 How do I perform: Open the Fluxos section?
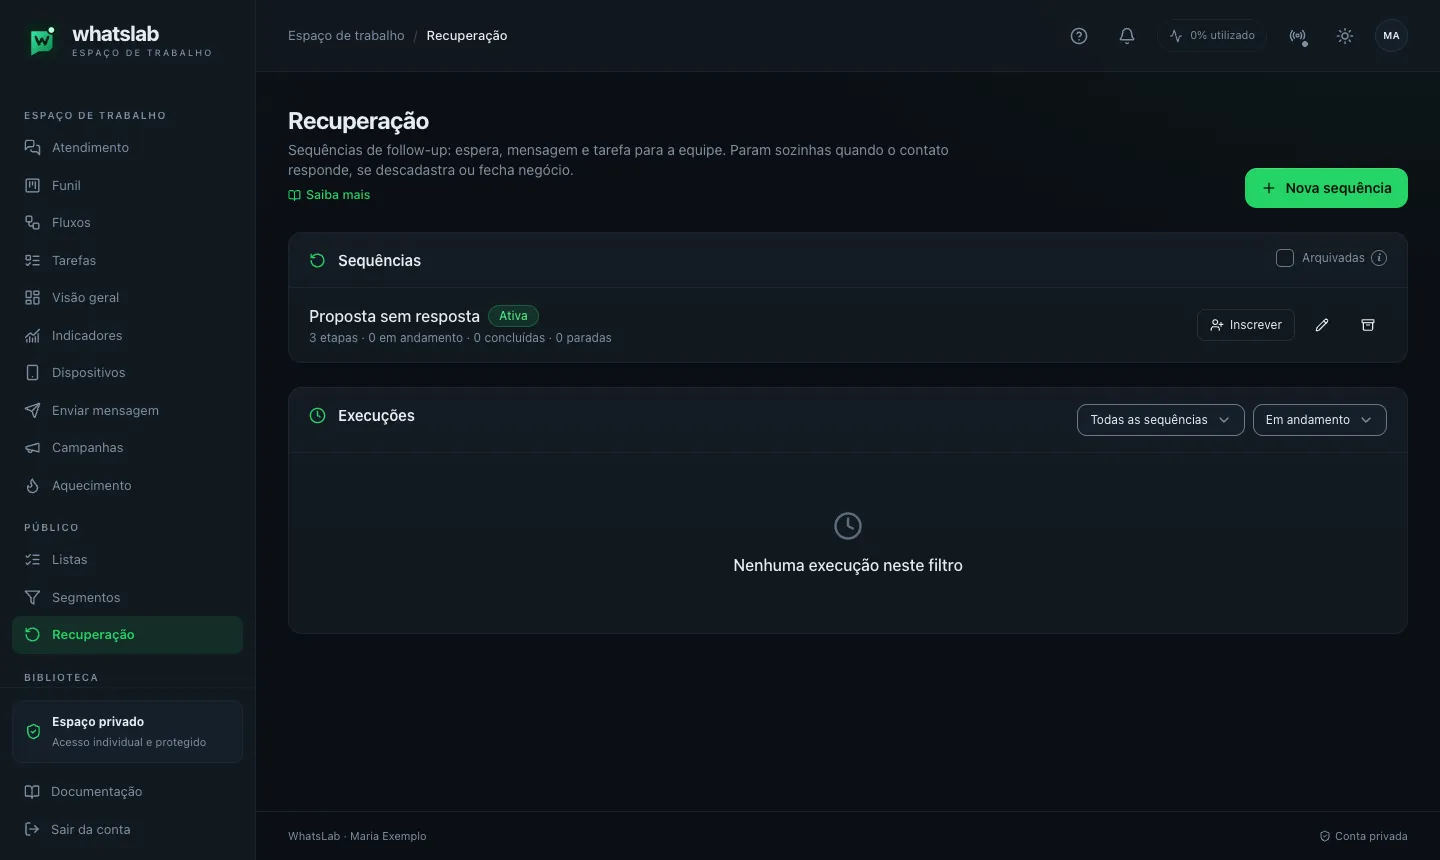point(127,223)
